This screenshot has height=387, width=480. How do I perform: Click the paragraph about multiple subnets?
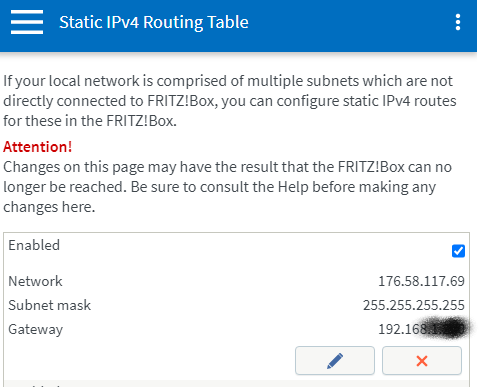pyautogui.click(x=230, y=101)
